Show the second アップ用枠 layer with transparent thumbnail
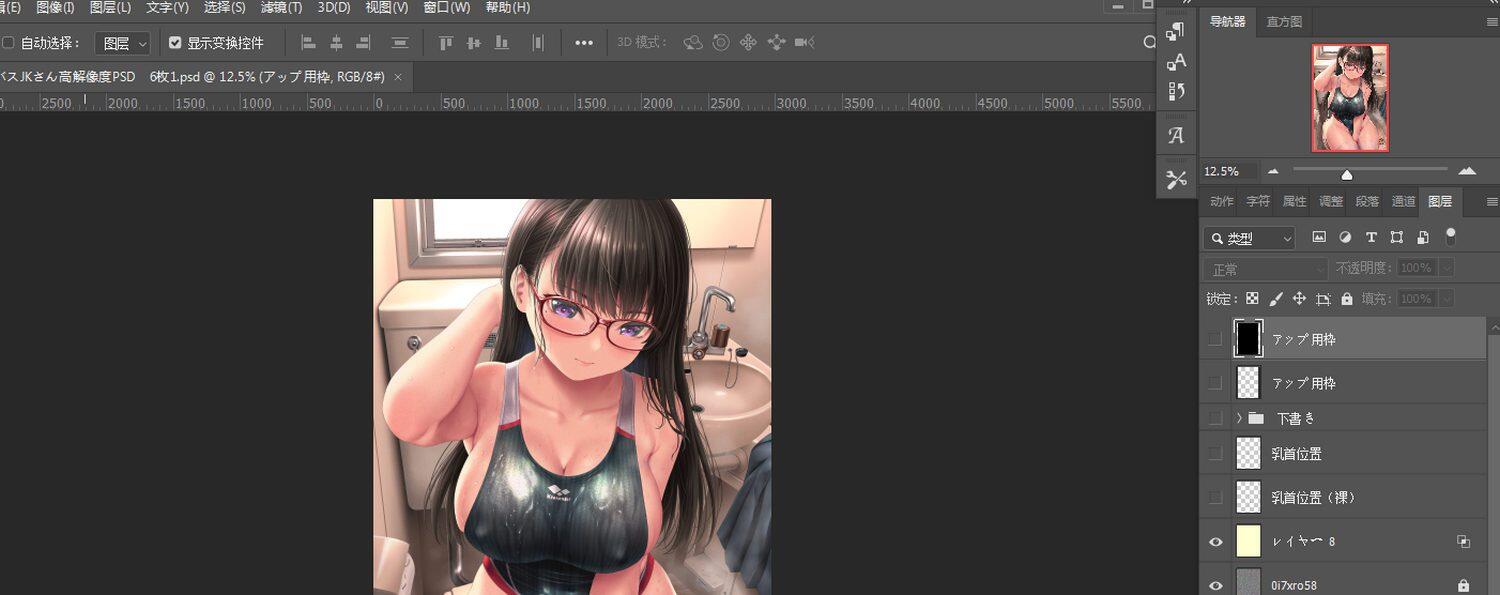 (x=1215, y=383)
